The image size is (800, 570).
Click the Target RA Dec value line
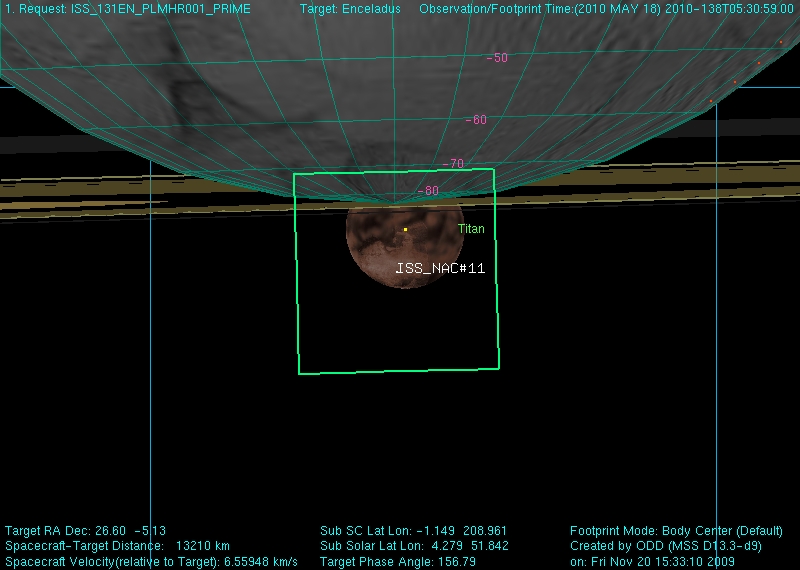pos(85,531)
